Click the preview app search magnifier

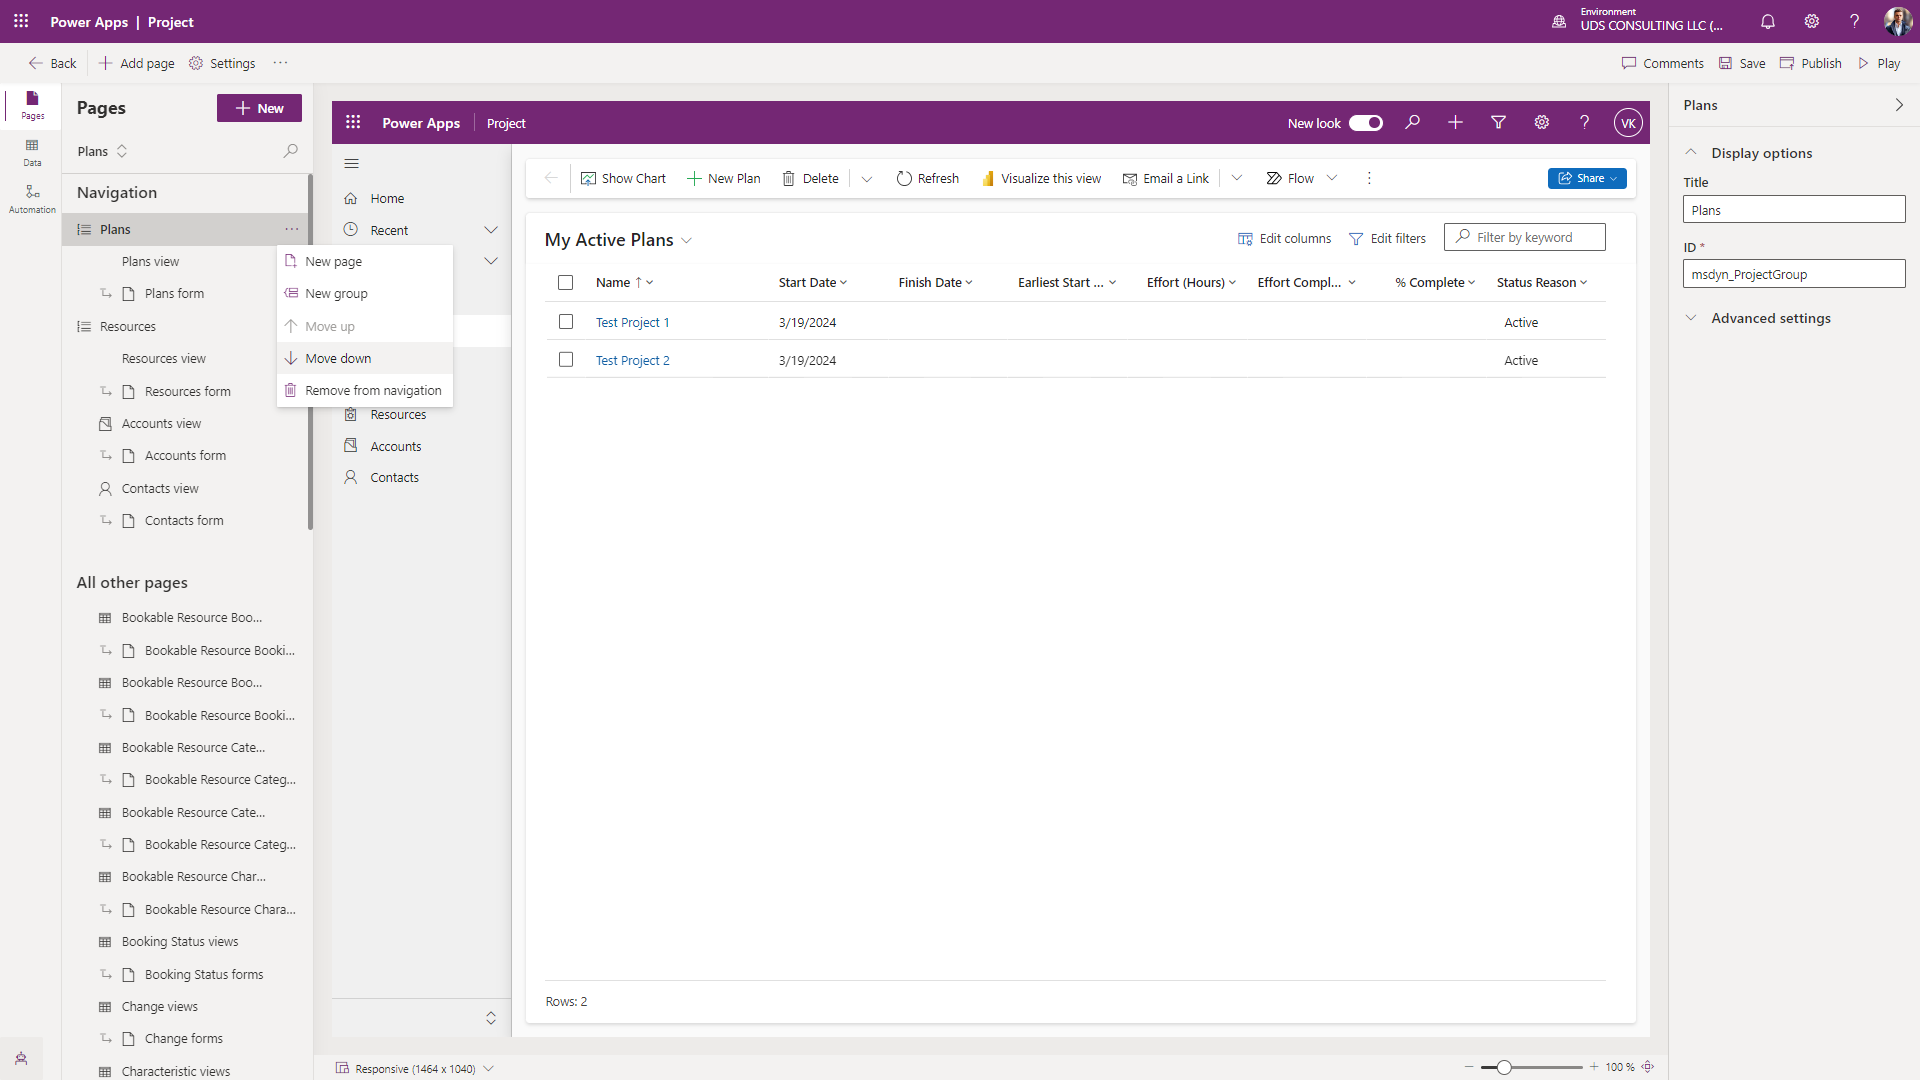(1412, 122)
